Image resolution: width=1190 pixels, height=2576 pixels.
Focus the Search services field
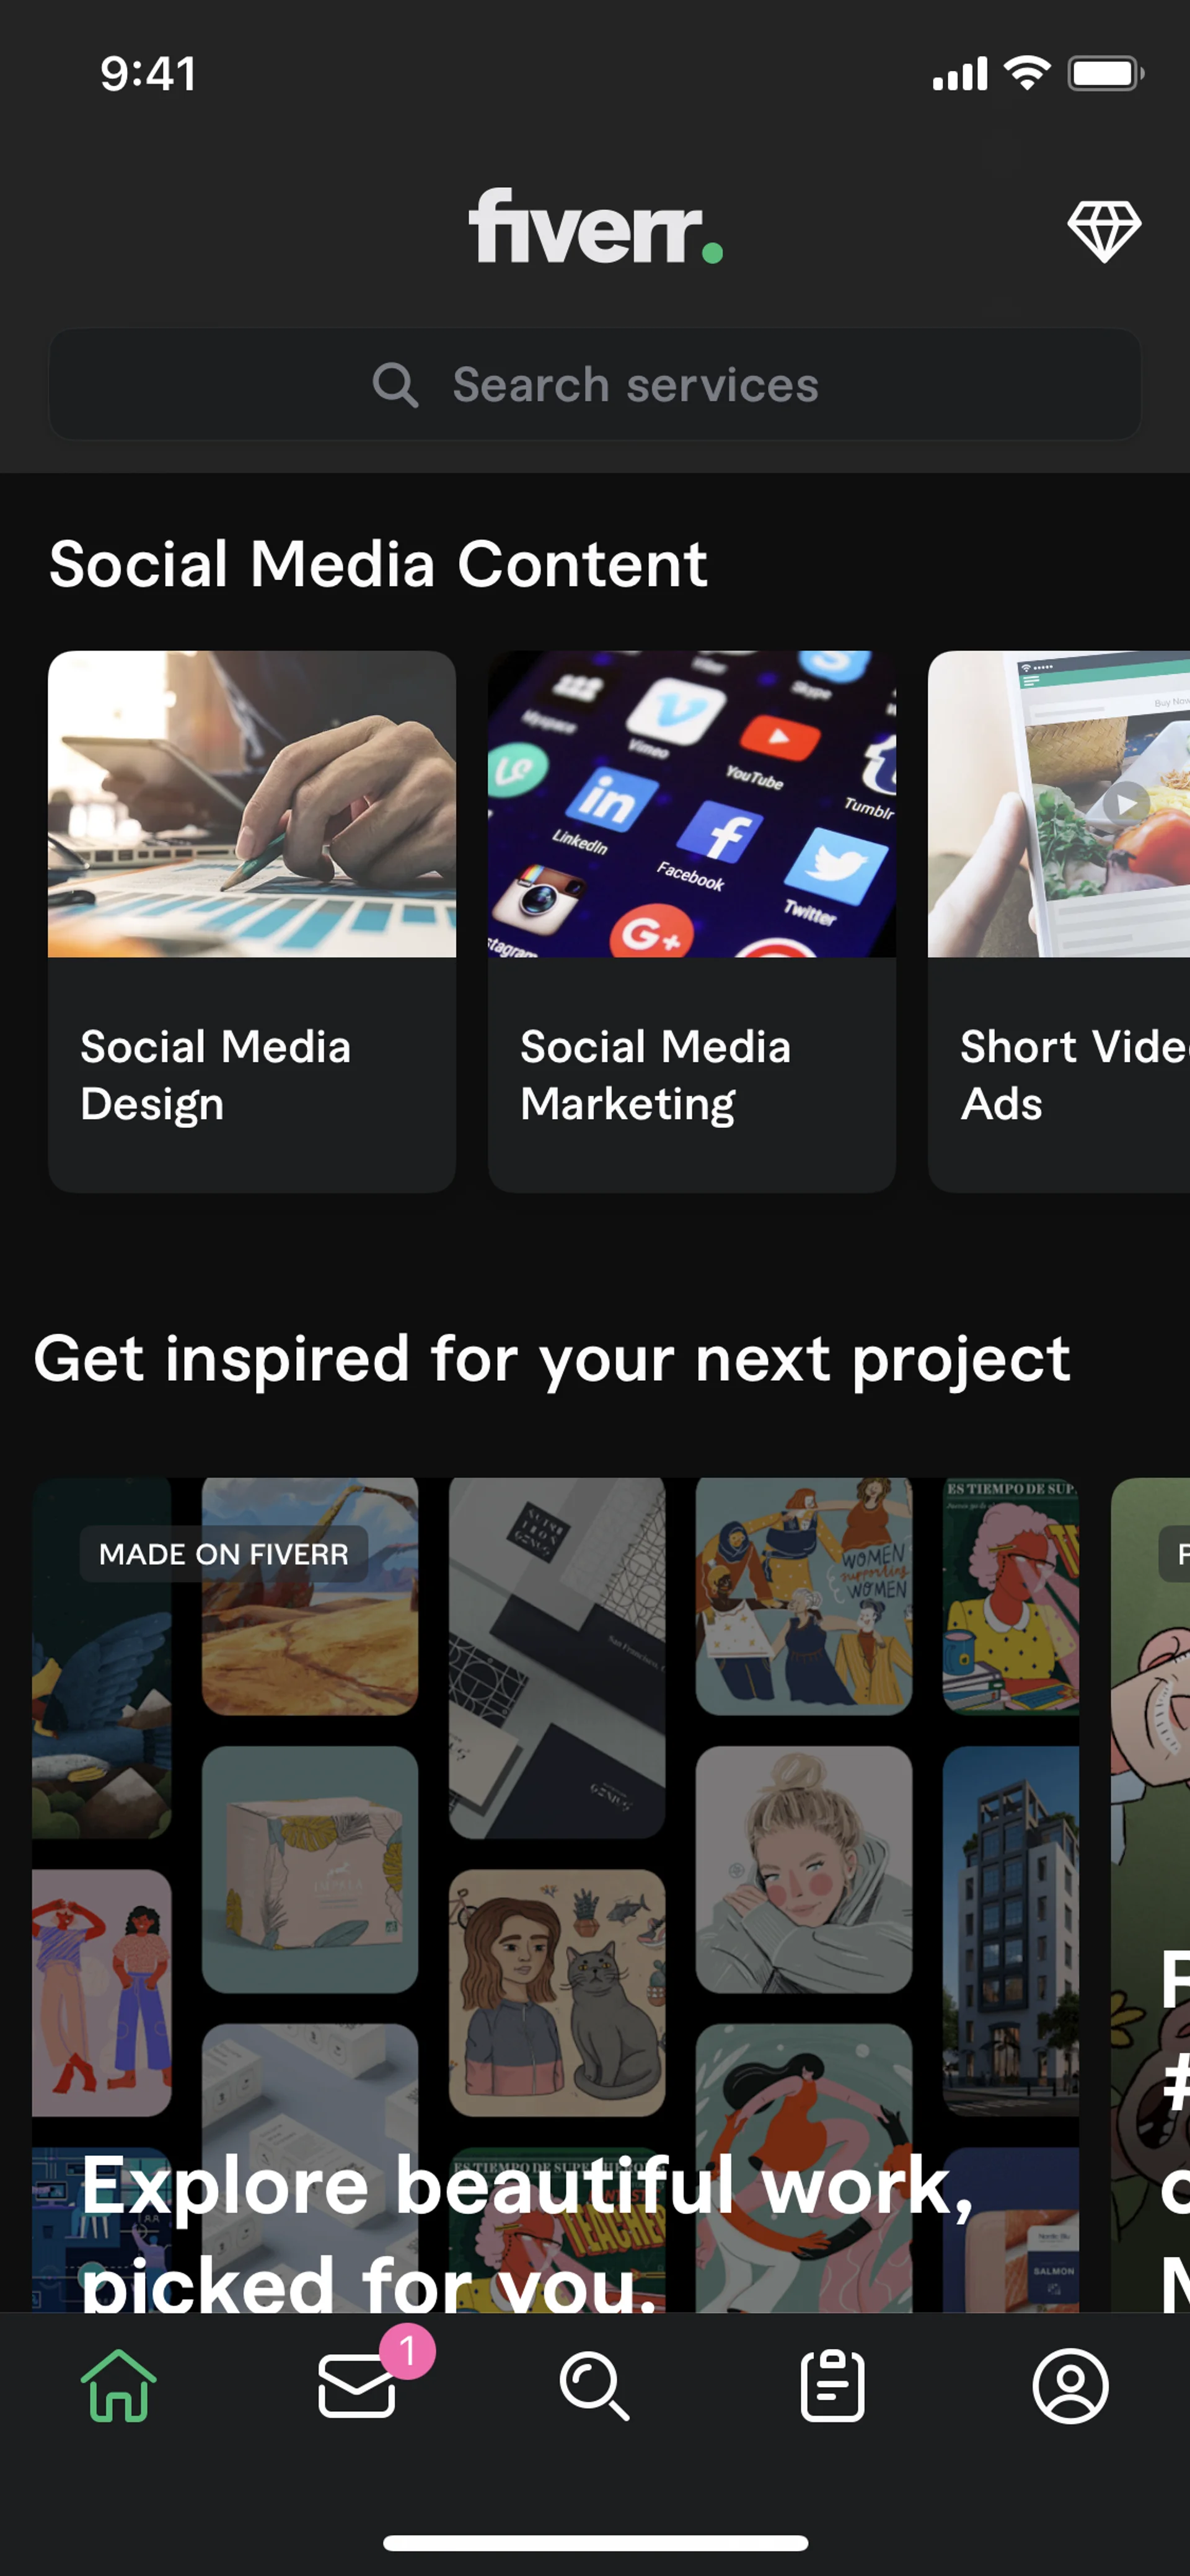click(635, 385)
